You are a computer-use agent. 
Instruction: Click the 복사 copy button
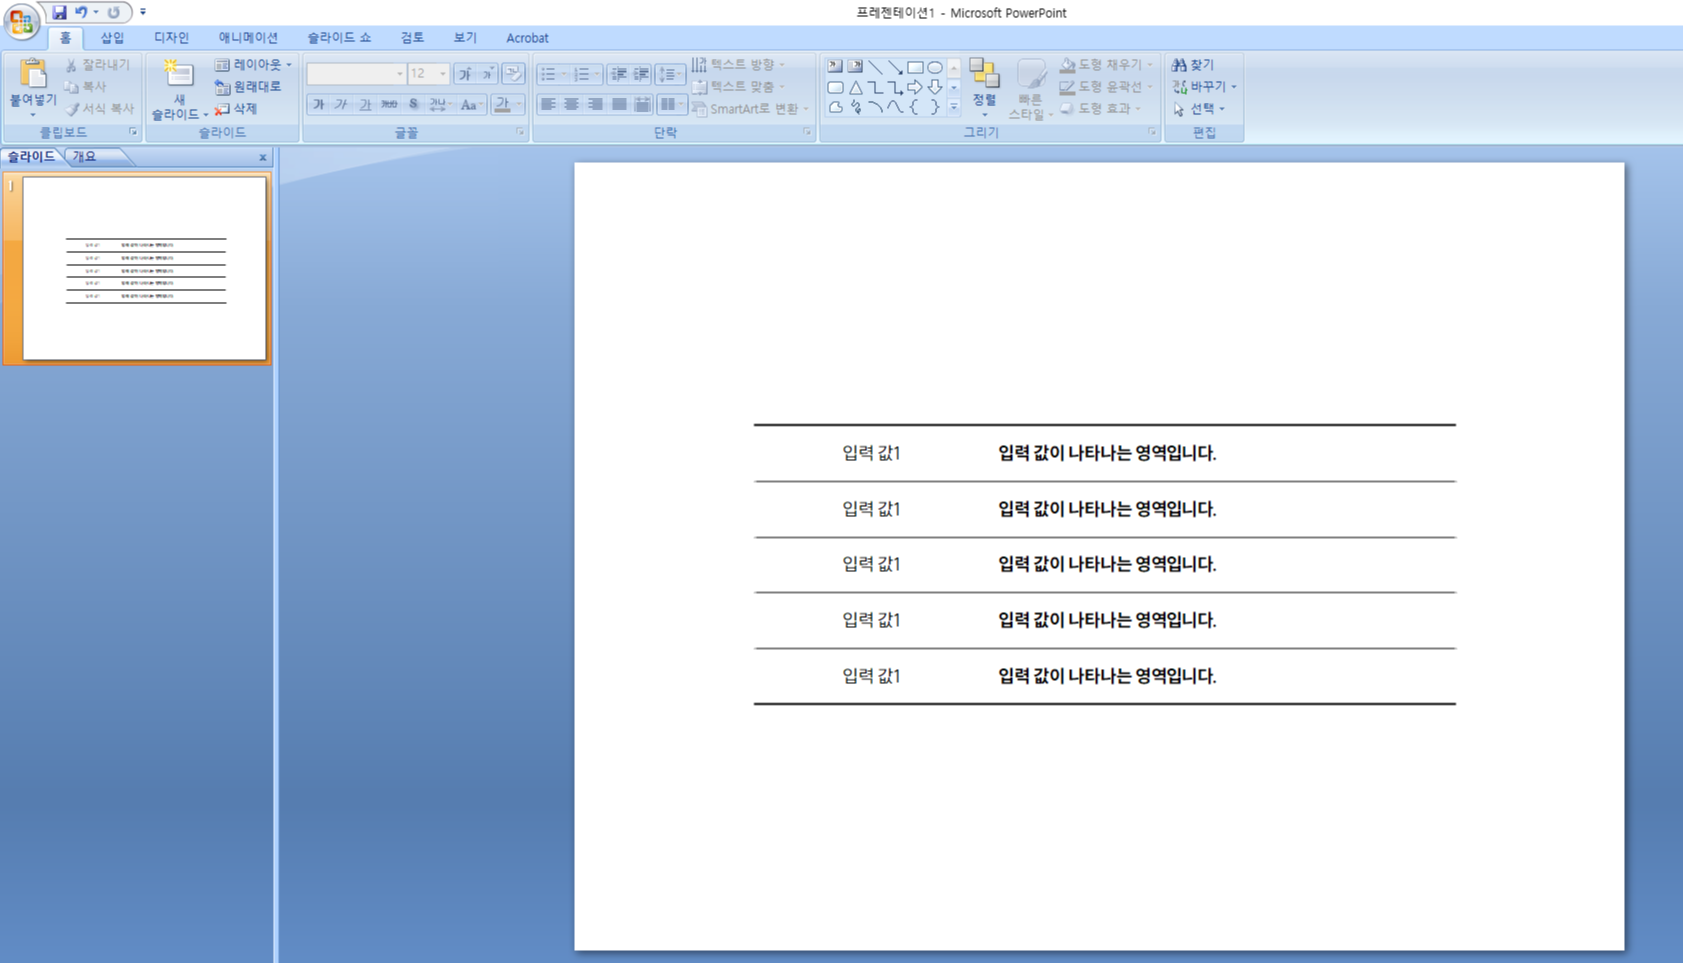tap(86, 87)
